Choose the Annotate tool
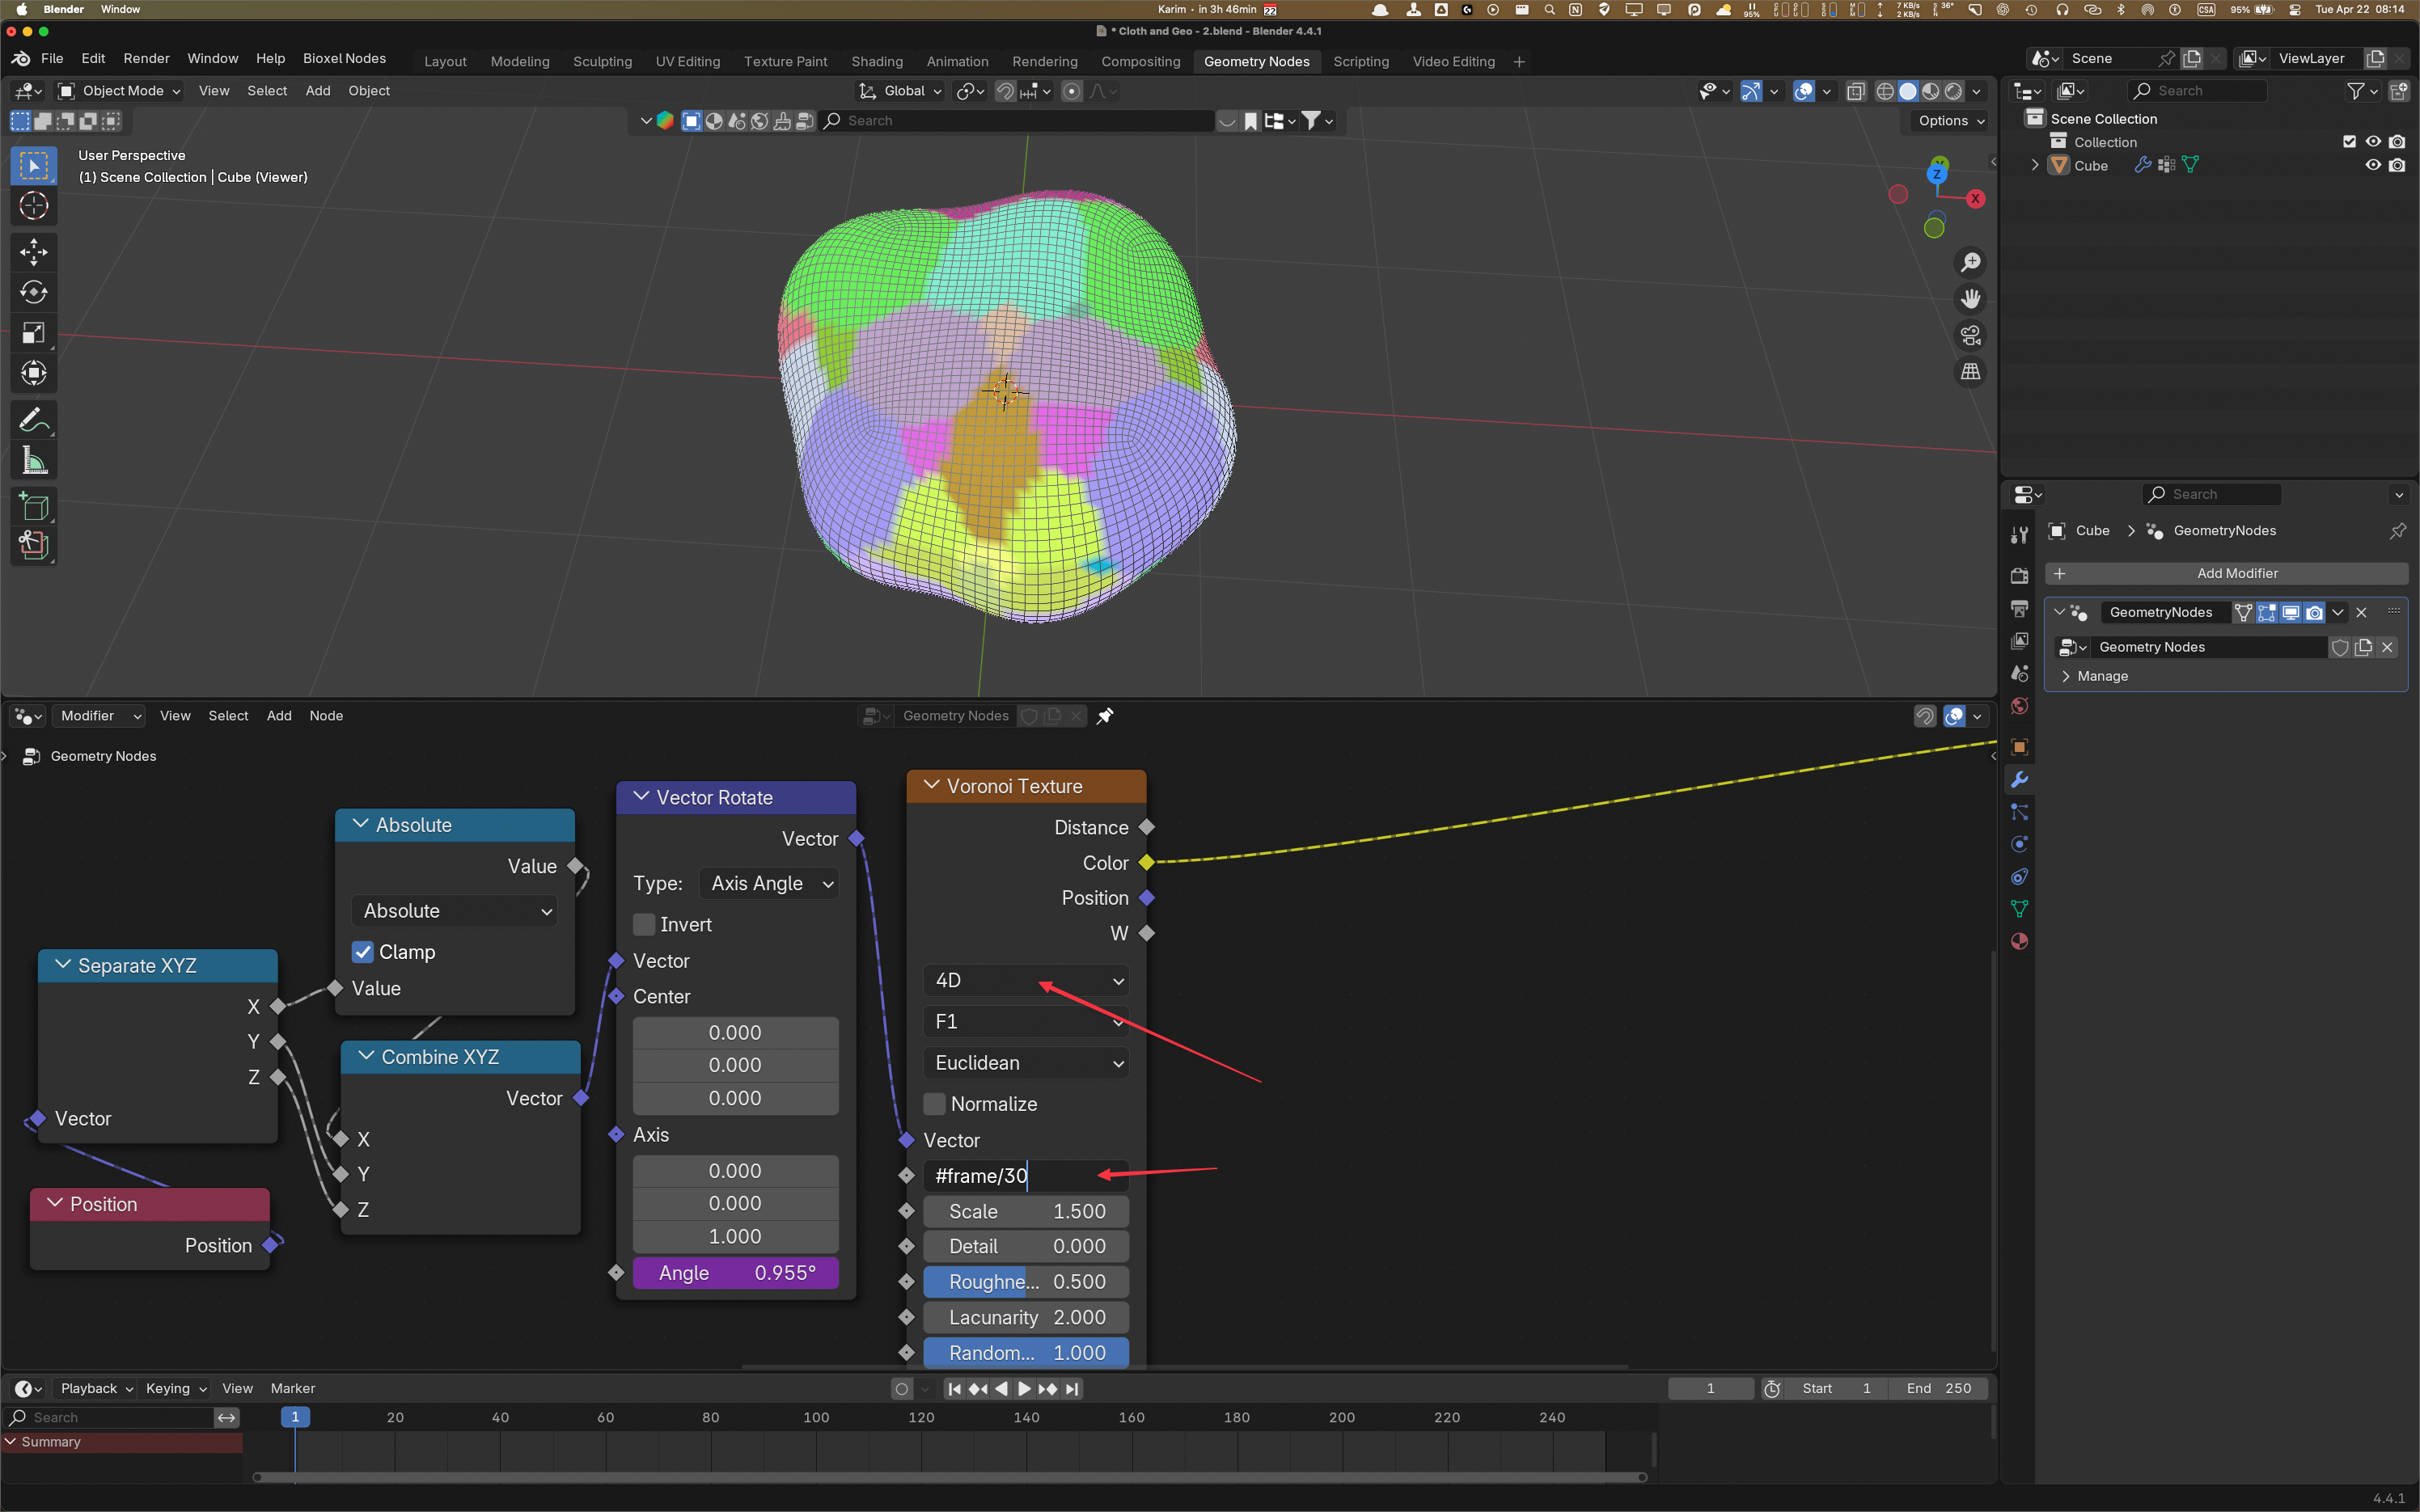Viewport: 2420px width, 1512px height. click(34, 420)
